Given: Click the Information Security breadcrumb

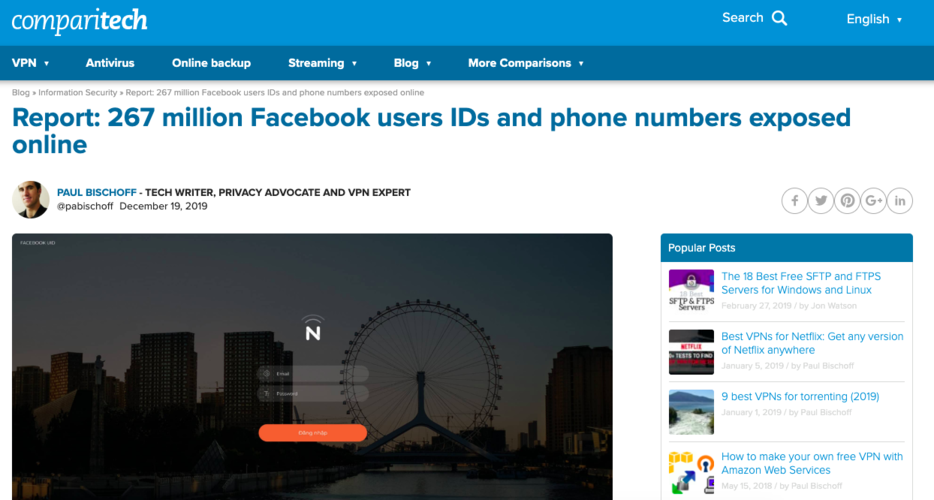Looking at the screenshot, I should (x=77, y=92).
